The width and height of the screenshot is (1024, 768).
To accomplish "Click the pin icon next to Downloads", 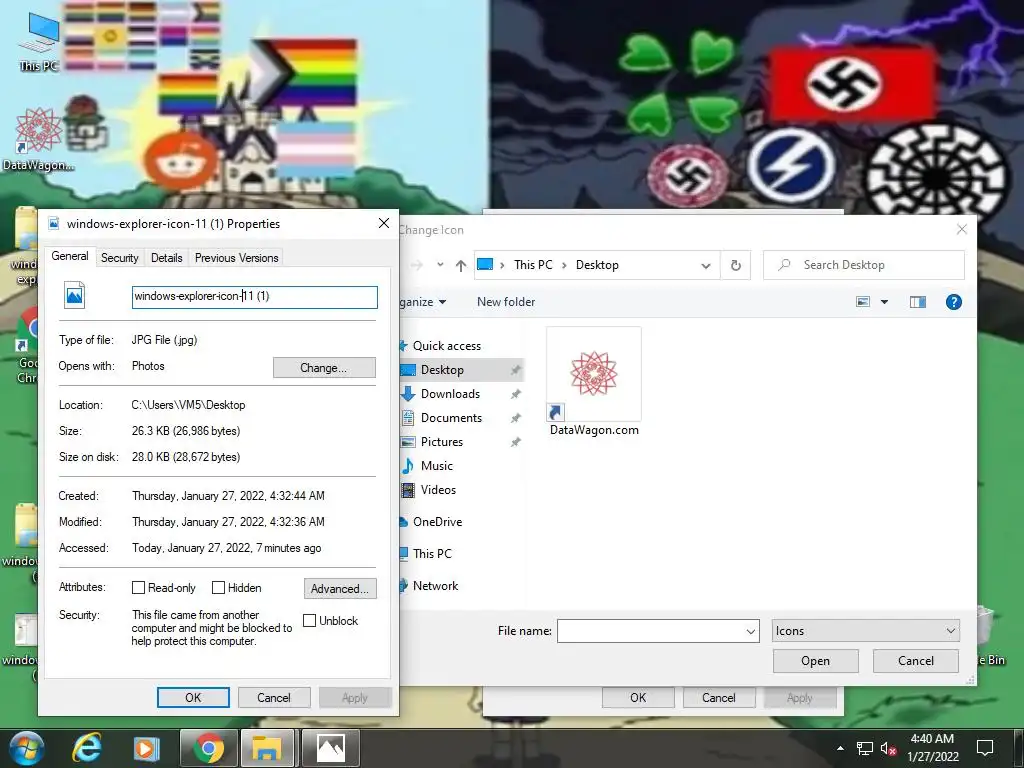I will (x=515, y=394).
